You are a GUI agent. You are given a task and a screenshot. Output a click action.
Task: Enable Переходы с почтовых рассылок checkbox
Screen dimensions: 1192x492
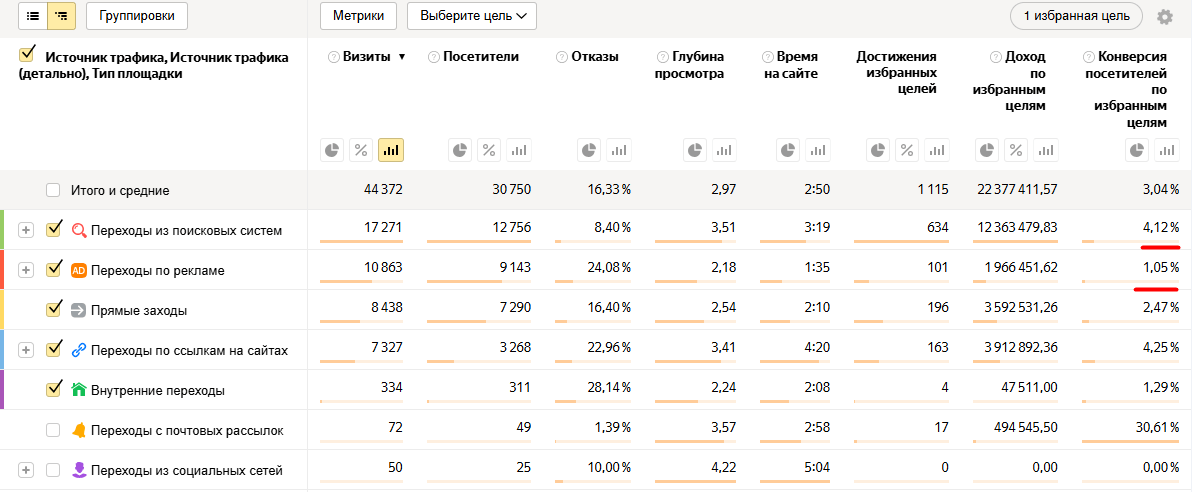[53, 430]
